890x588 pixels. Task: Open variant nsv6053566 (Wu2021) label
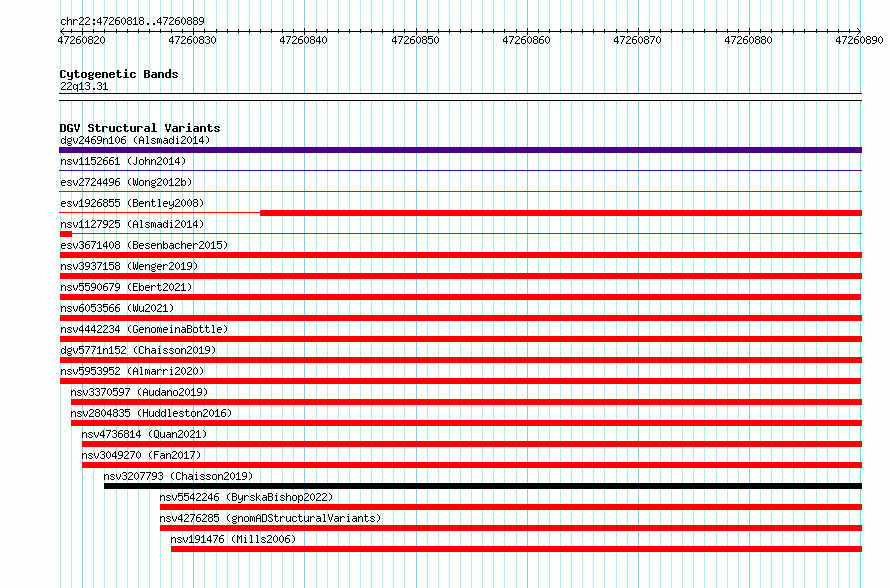(x=117, y=308)
